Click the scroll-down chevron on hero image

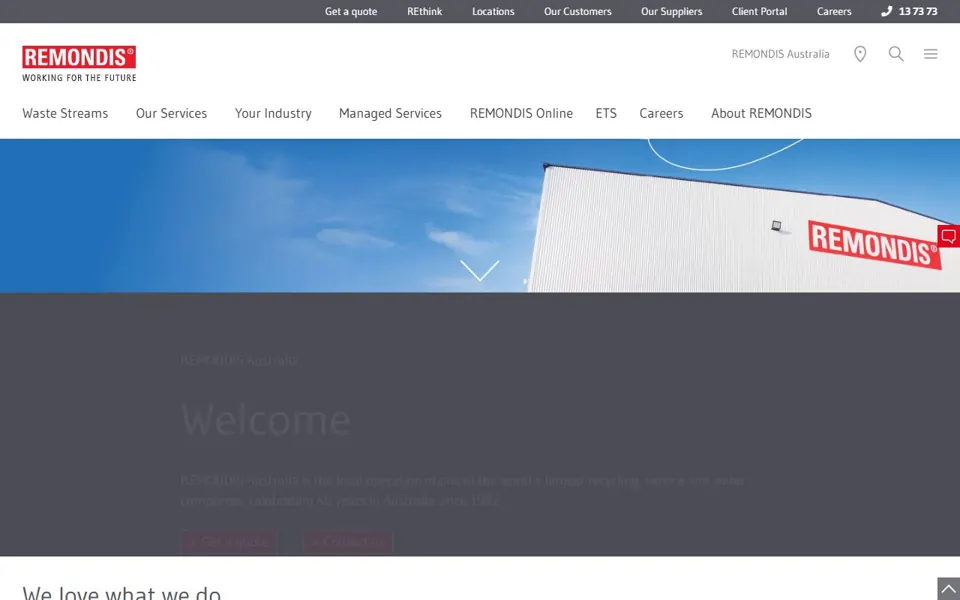pyautogui.click(x=479, y=270)
